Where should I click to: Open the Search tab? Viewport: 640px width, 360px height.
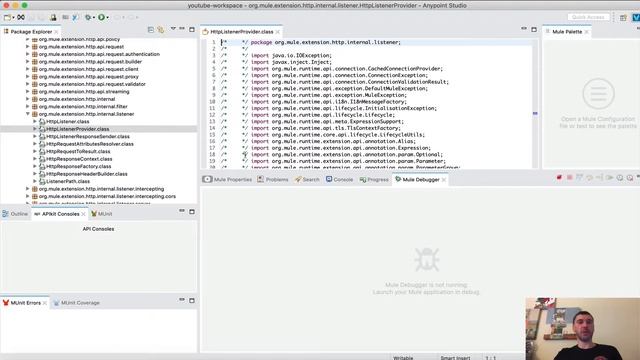[307, 180]
